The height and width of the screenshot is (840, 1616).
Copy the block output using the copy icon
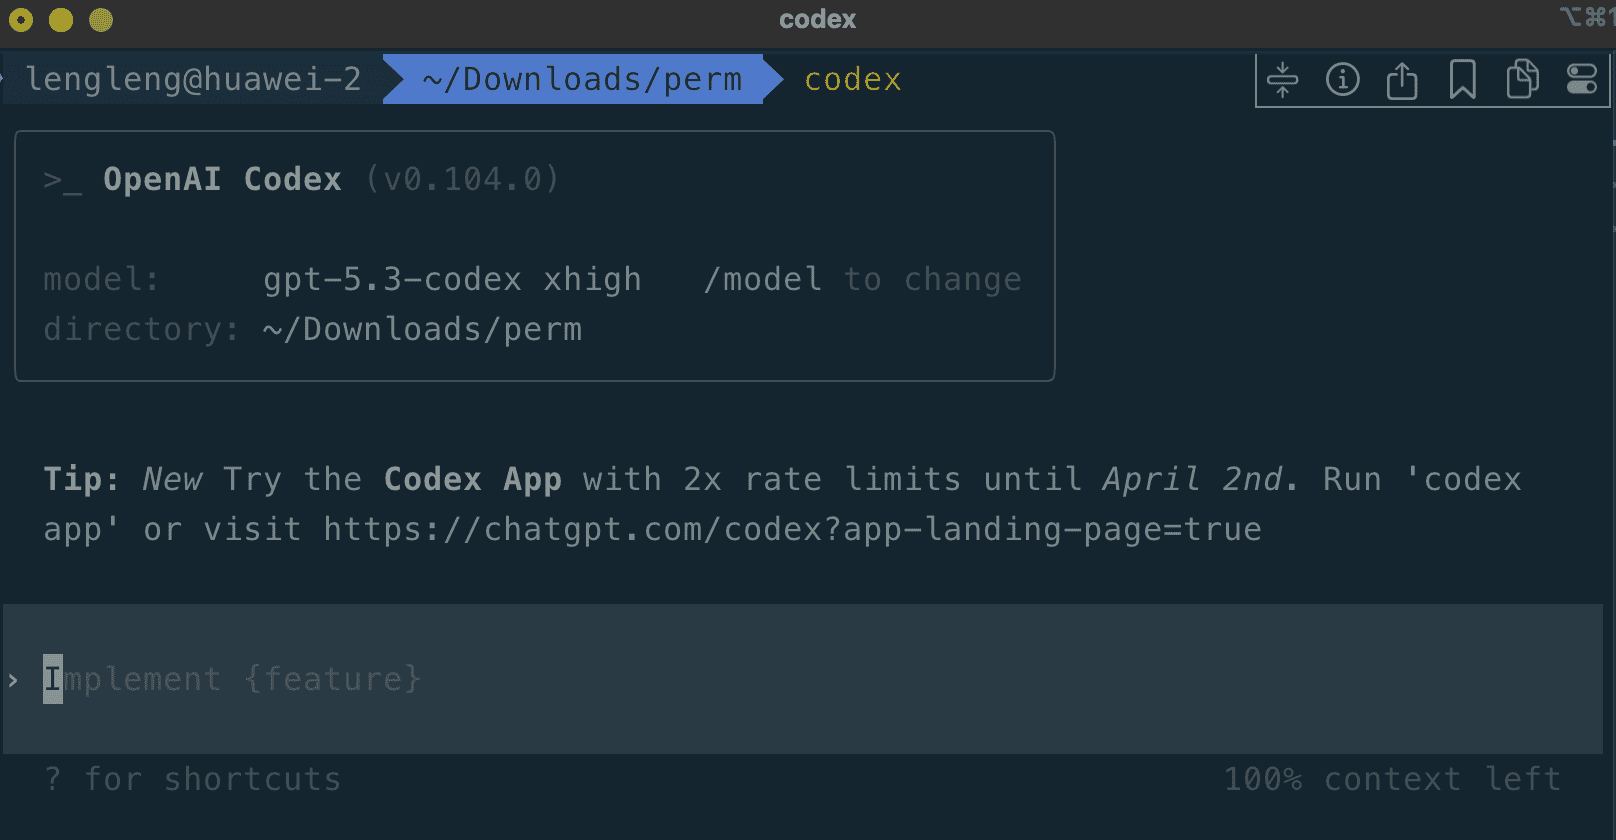tap(1522, 80)
